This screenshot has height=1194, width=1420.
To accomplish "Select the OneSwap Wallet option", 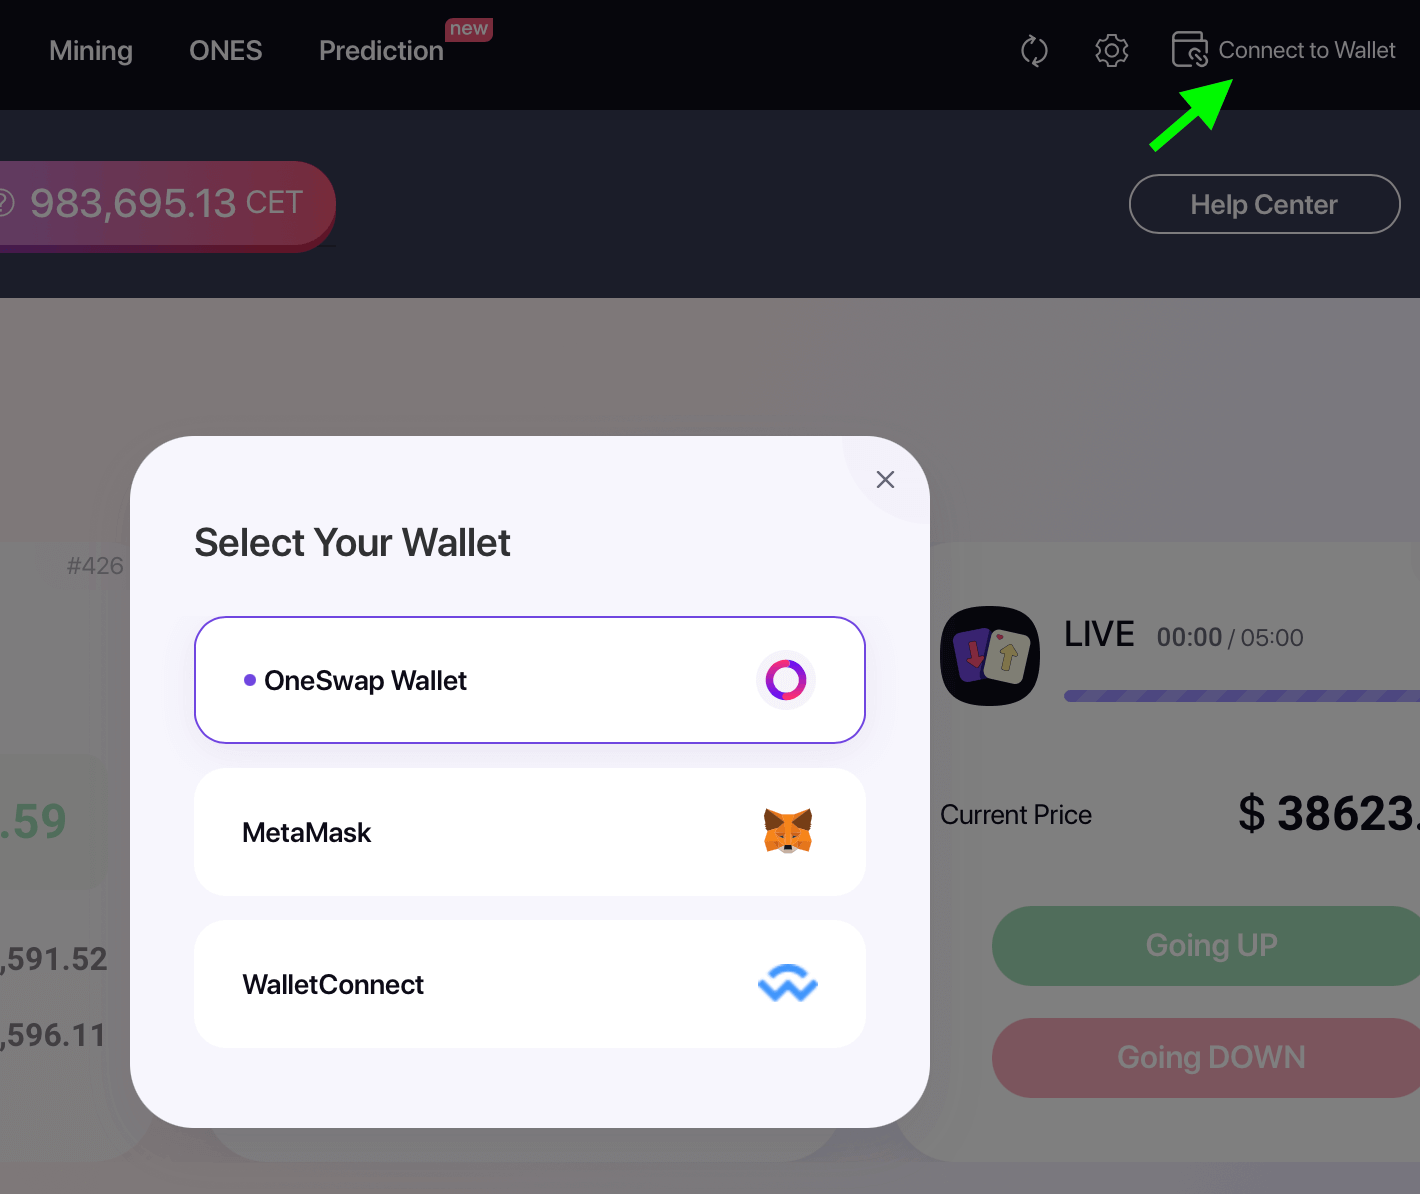I will point(530,680).
